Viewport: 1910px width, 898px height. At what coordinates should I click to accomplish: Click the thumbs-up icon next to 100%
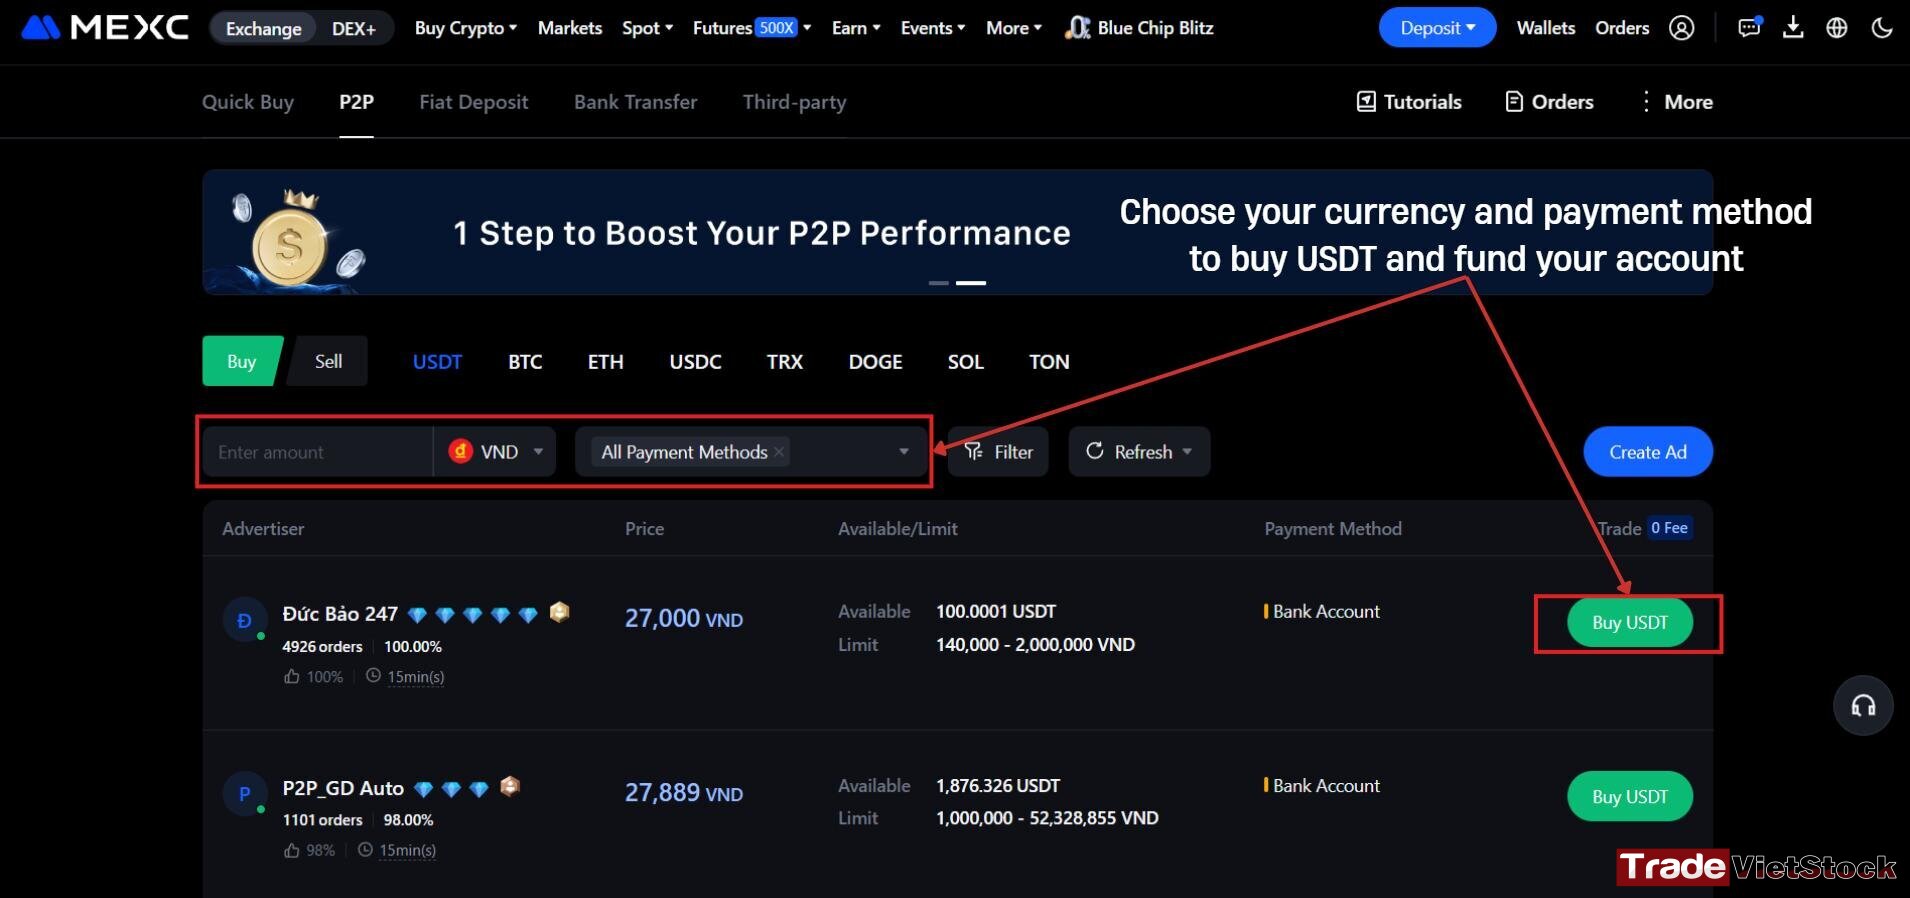pyautogui.click(x=291, y=677)
